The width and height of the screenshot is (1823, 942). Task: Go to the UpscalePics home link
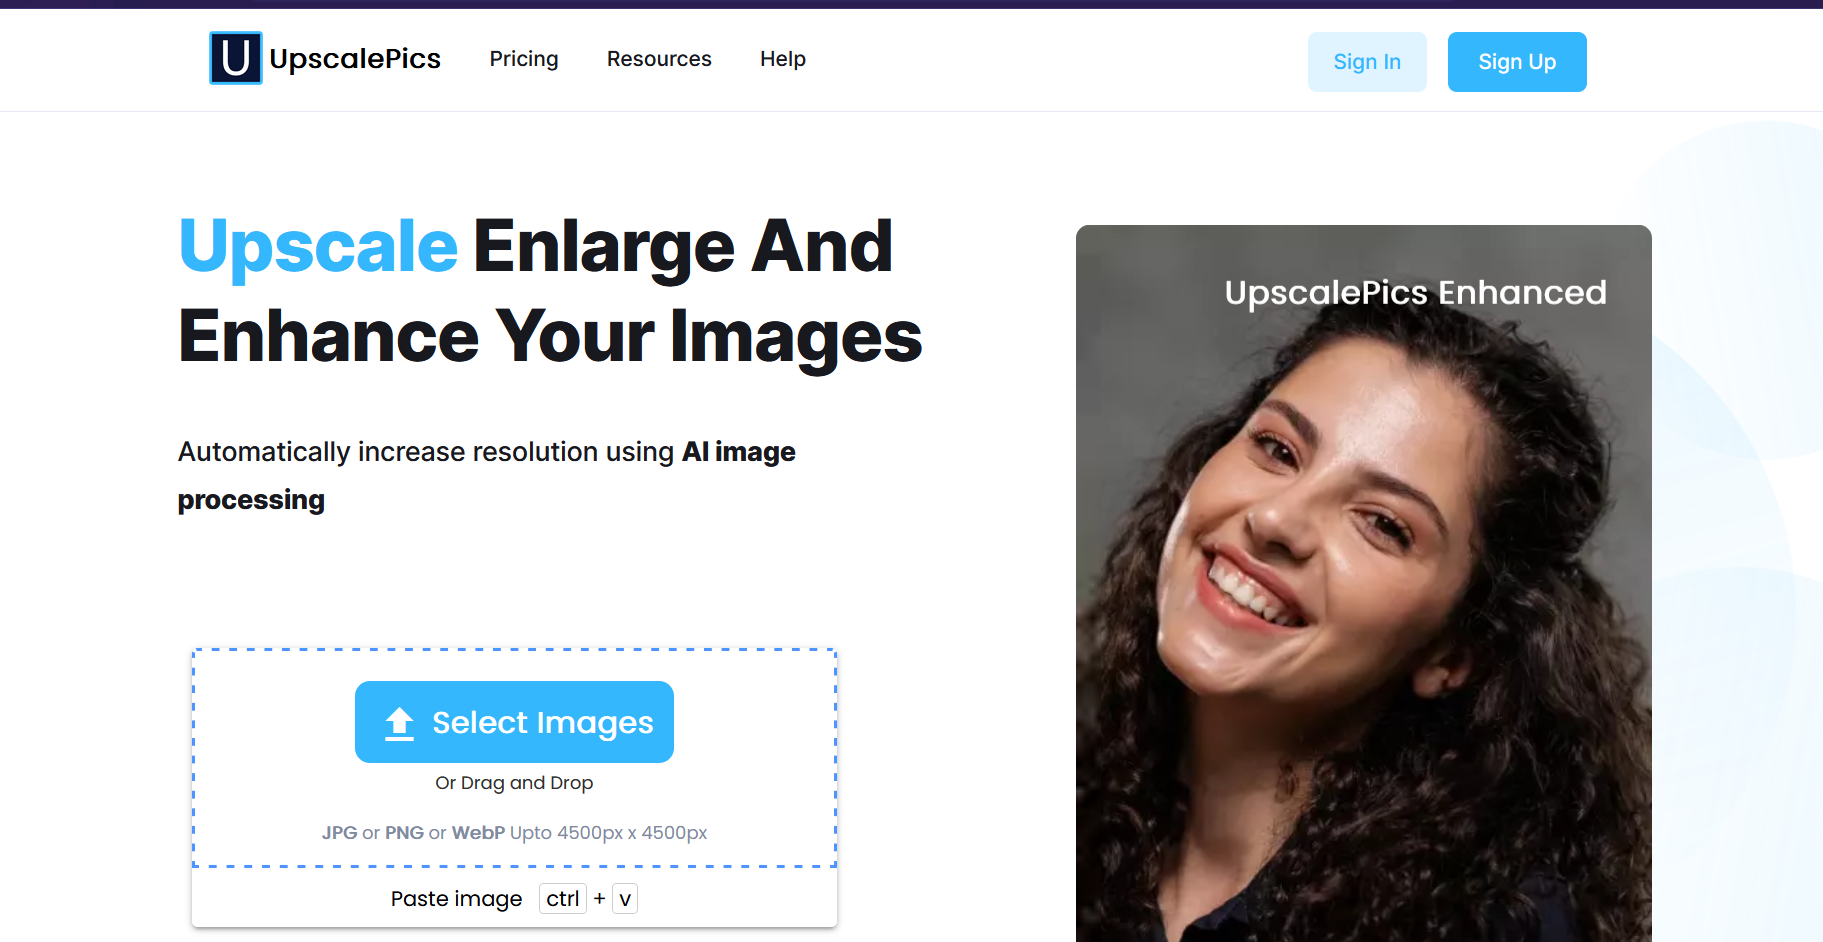(x=325, y=58)
